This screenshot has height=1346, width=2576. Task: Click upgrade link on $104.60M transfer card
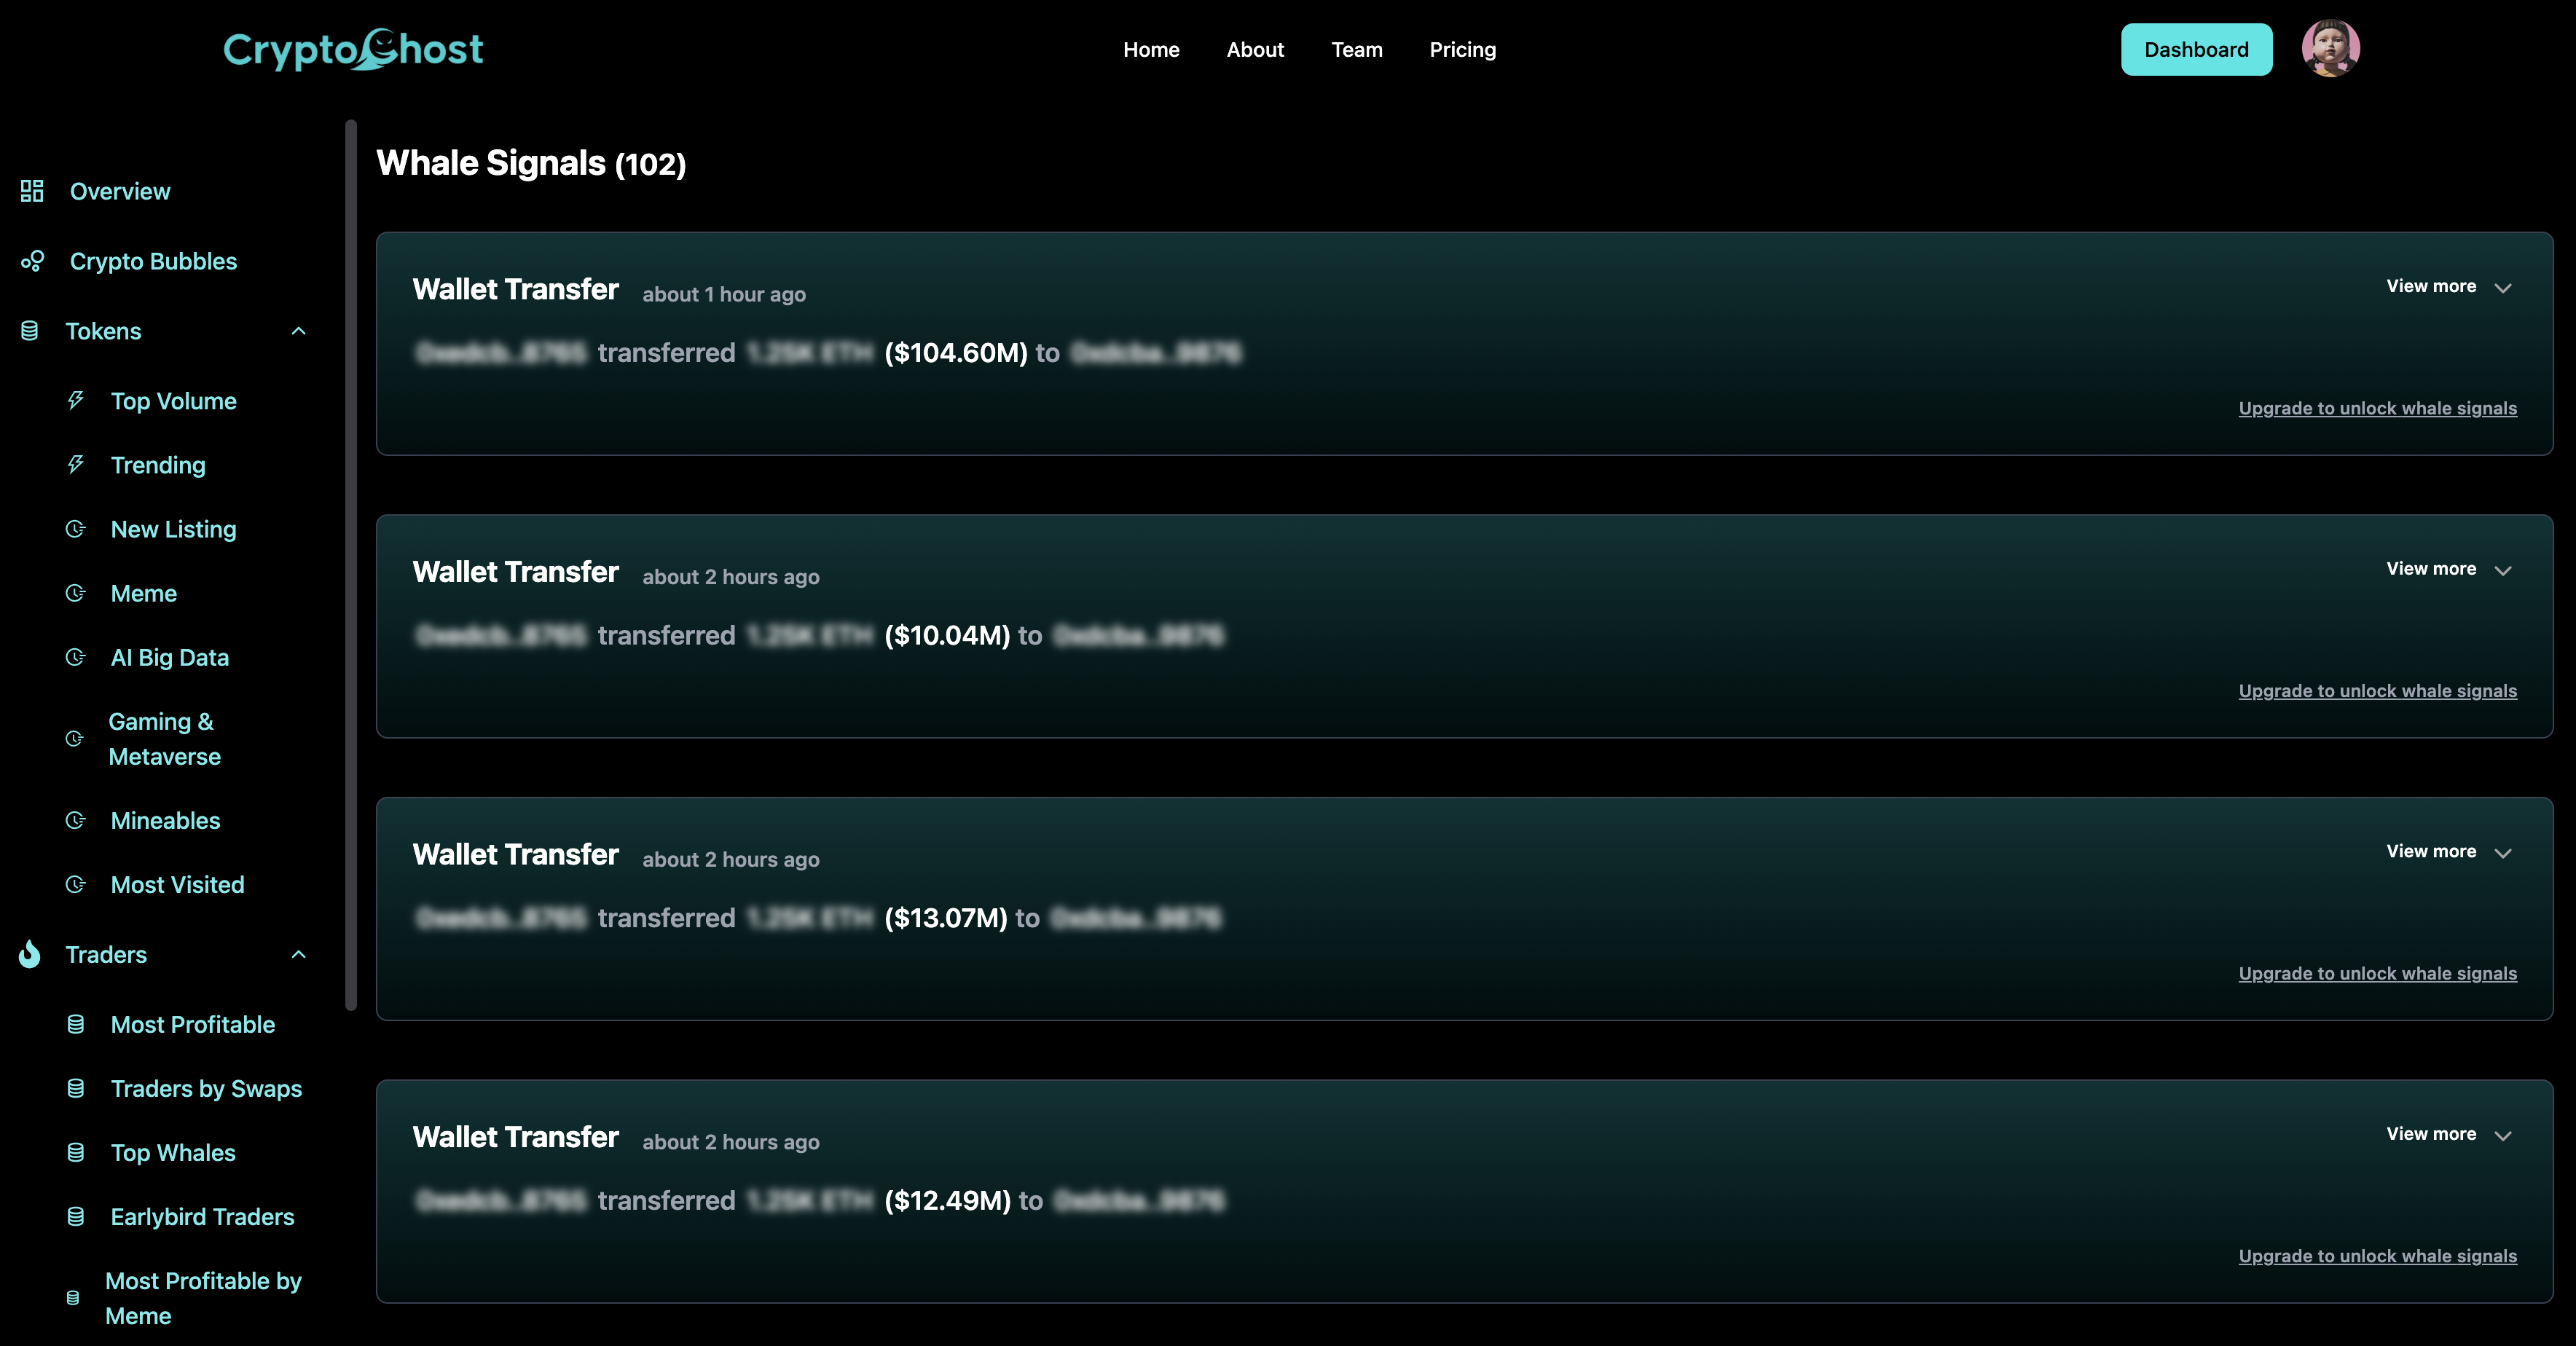point(2377,408)
